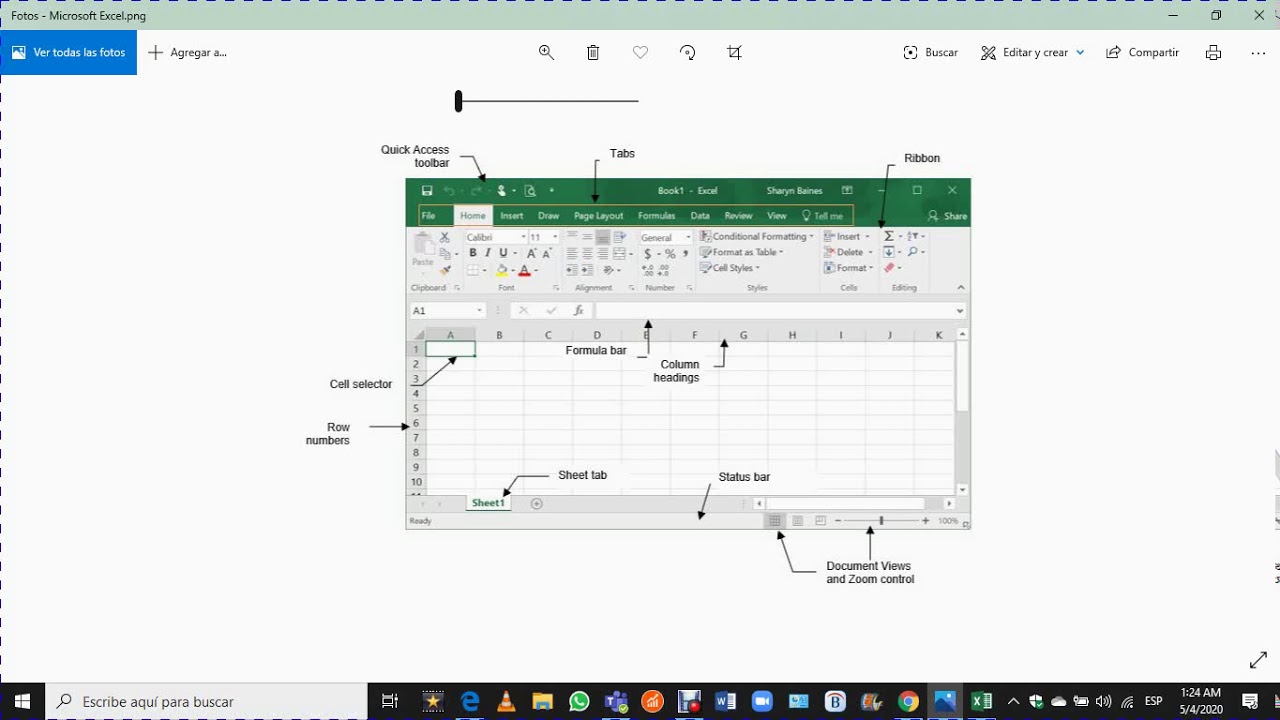Open the notification center icon
Viewport: 1280px width, 720px height.
pos(1250,701)
